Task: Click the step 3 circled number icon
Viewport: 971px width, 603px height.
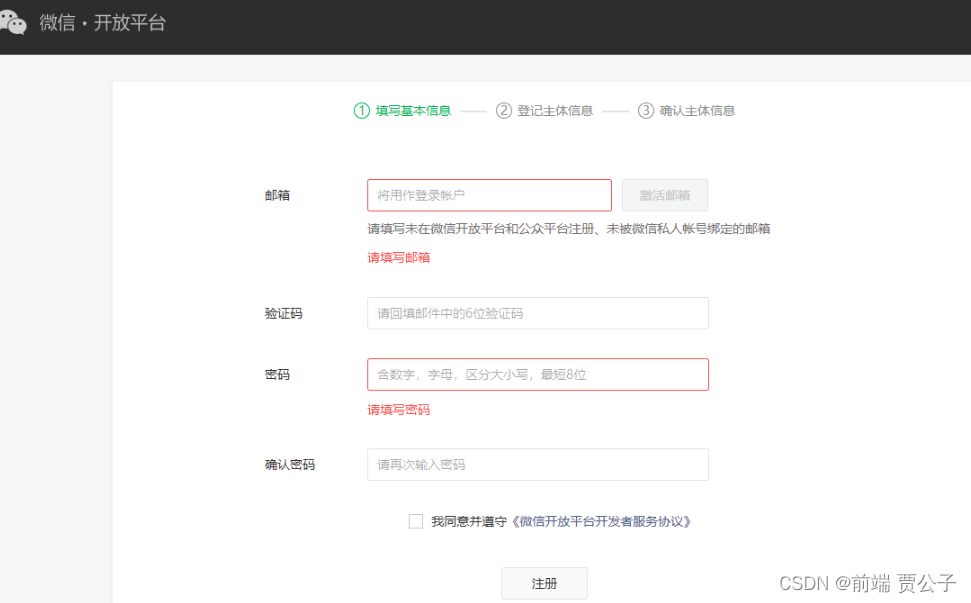Action: pyautogui.click(x=646, y=111)
